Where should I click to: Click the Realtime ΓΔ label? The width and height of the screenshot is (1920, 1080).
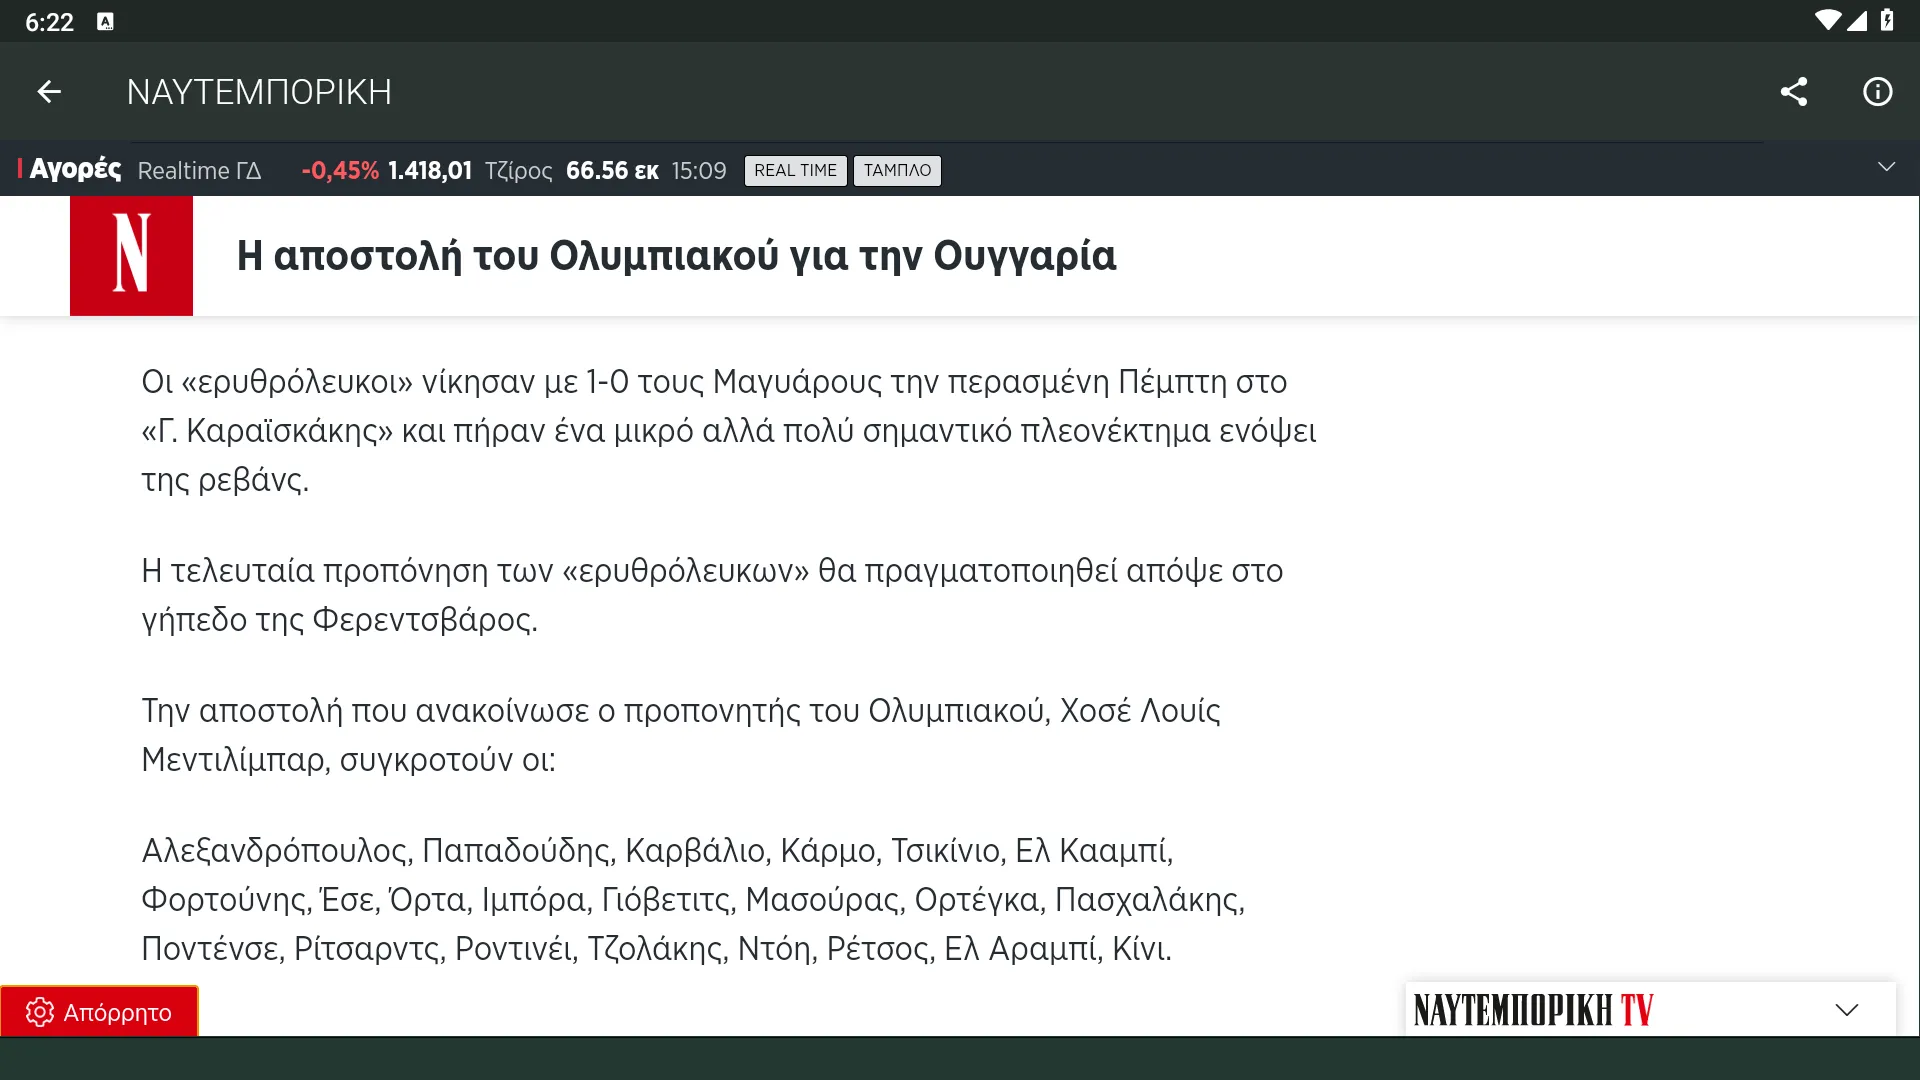coord(199,171)
